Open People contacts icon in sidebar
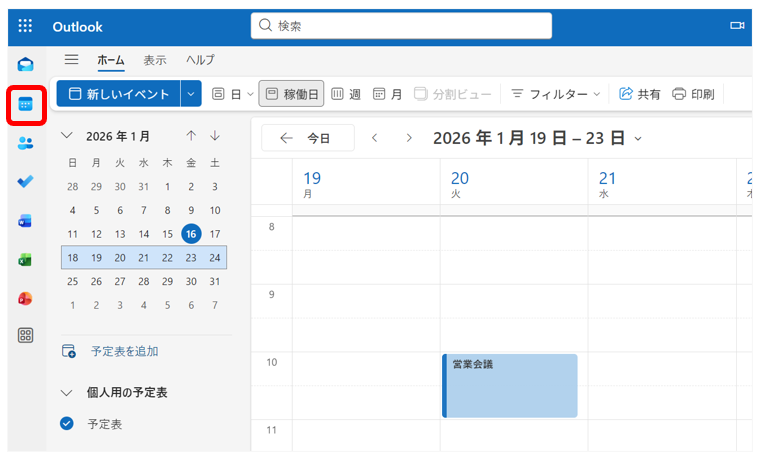 pyautogui.click(x=25, y=143)
